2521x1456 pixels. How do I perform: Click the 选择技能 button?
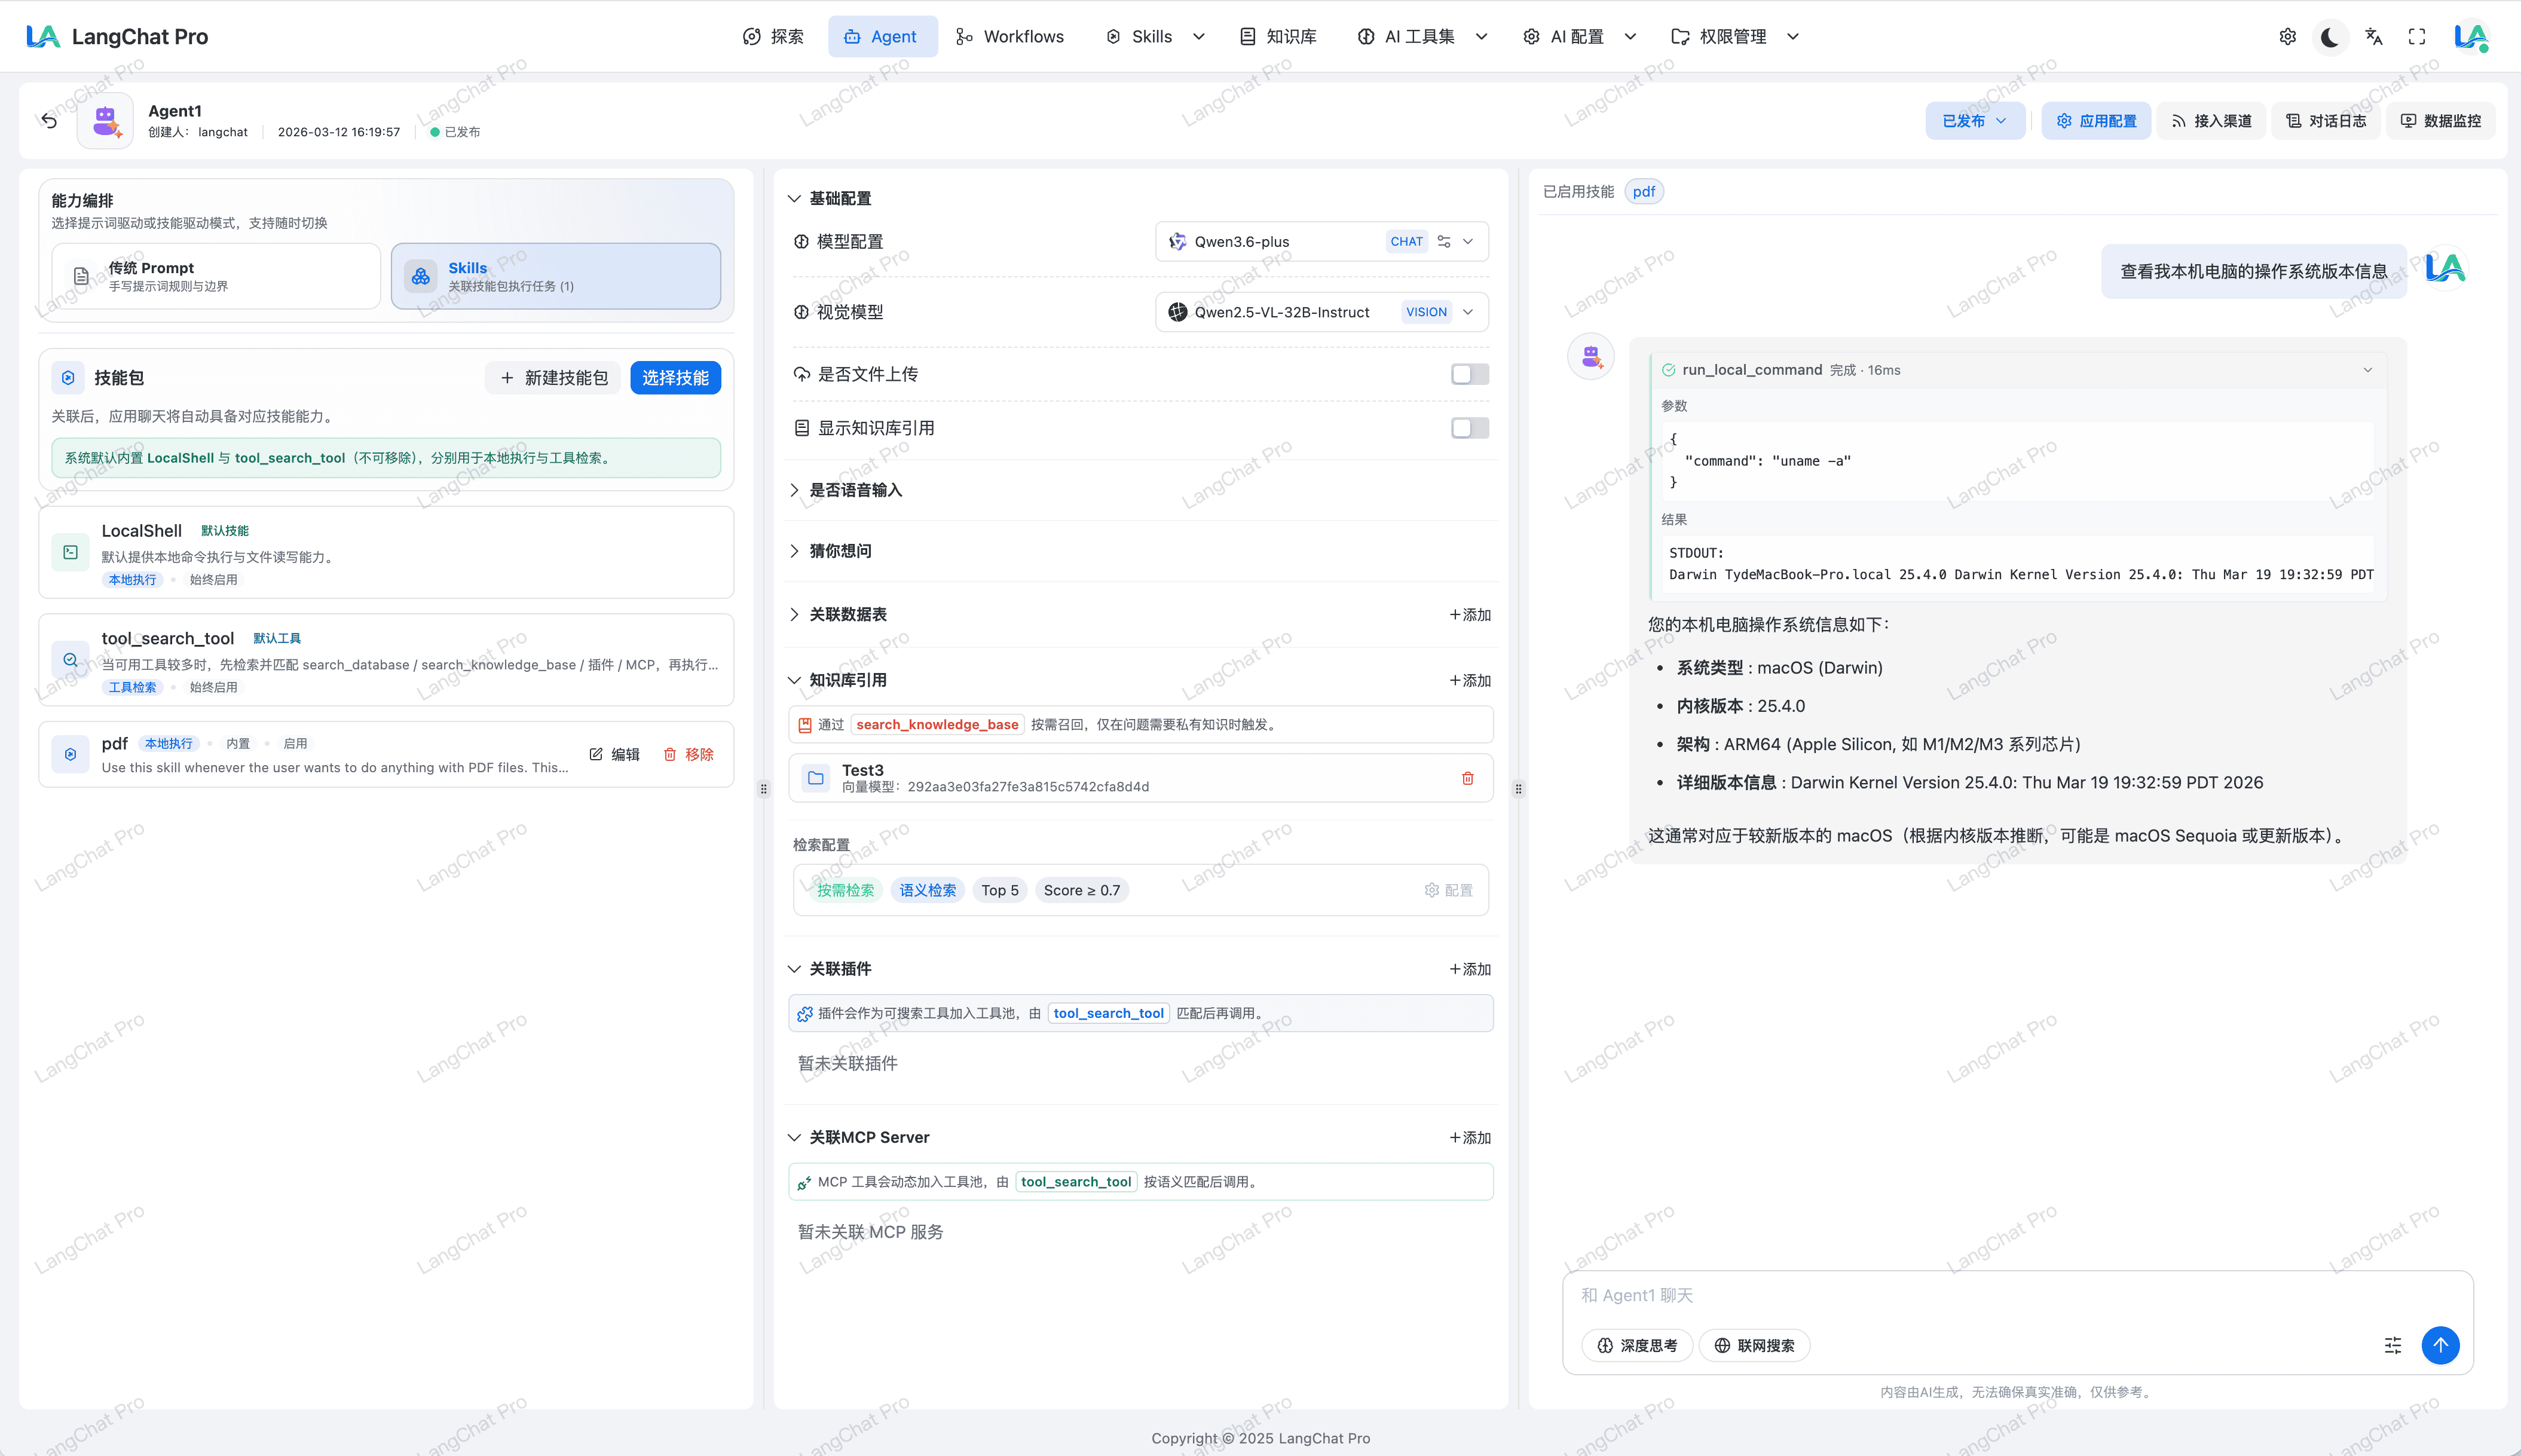pyautogui.click(x=675, y=378)
